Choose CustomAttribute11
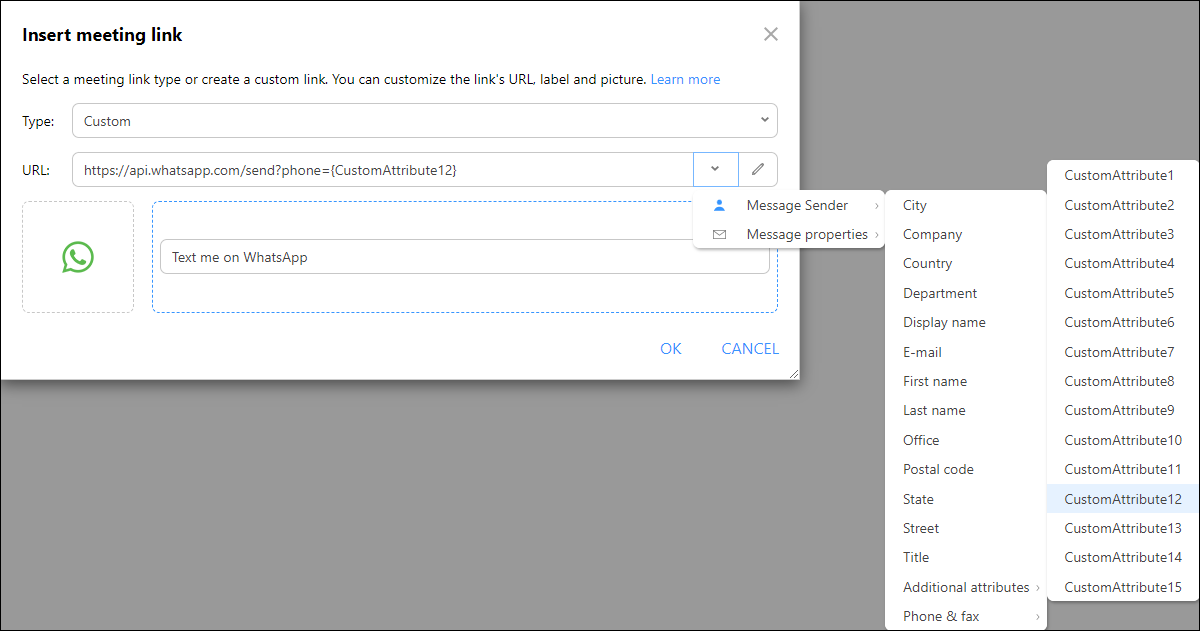1200x631 pixels. [1123, 469]
